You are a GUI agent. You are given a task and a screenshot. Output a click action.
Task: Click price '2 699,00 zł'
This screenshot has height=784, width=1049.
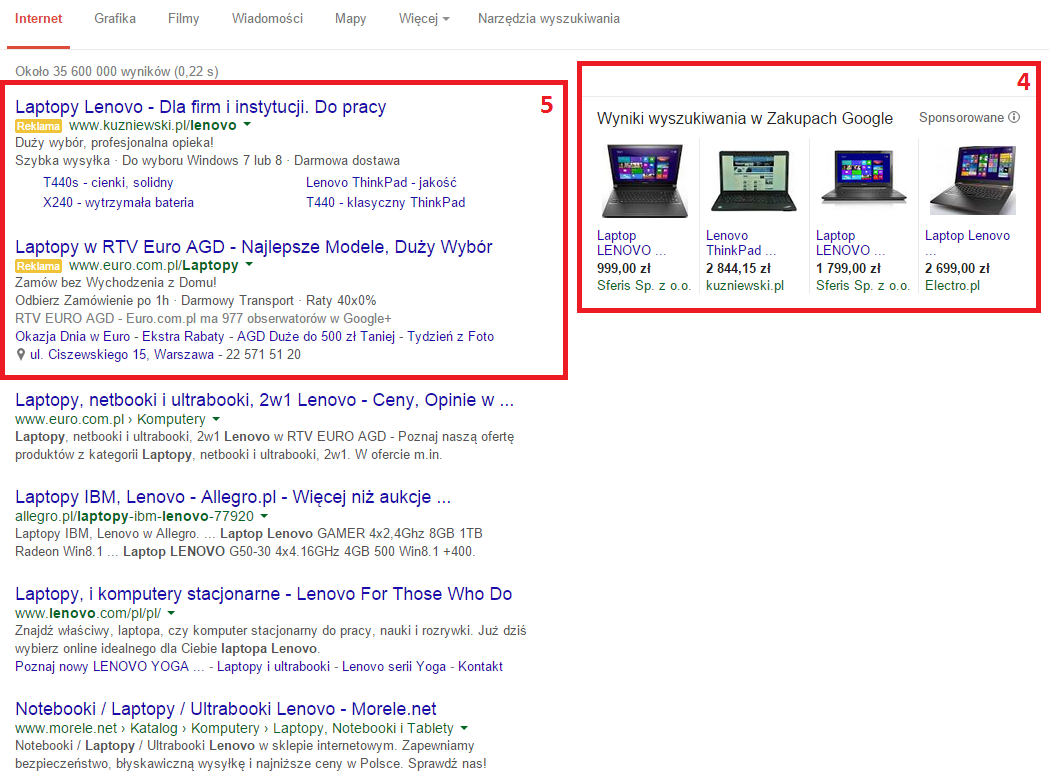(x=957, y=268)
